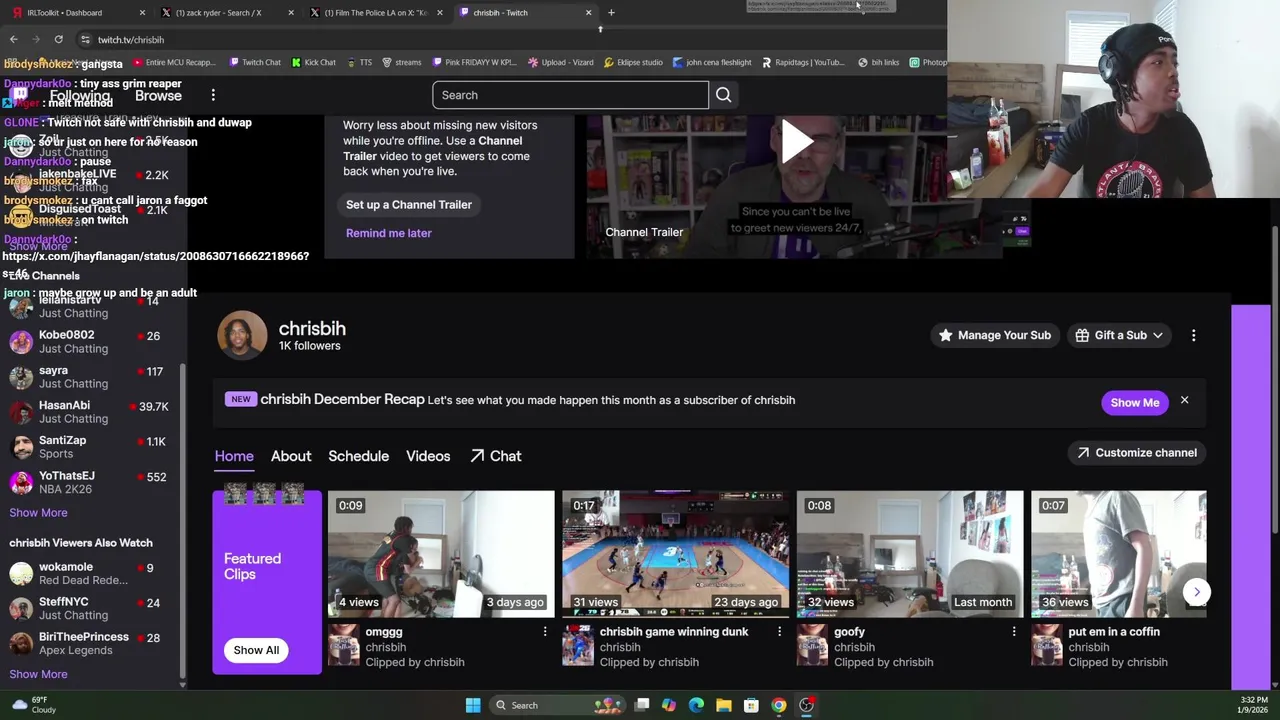Screen dimensions: 1280x720
Task: Open OBS Studio from the taskbar
Action: [x=806, y=705]
